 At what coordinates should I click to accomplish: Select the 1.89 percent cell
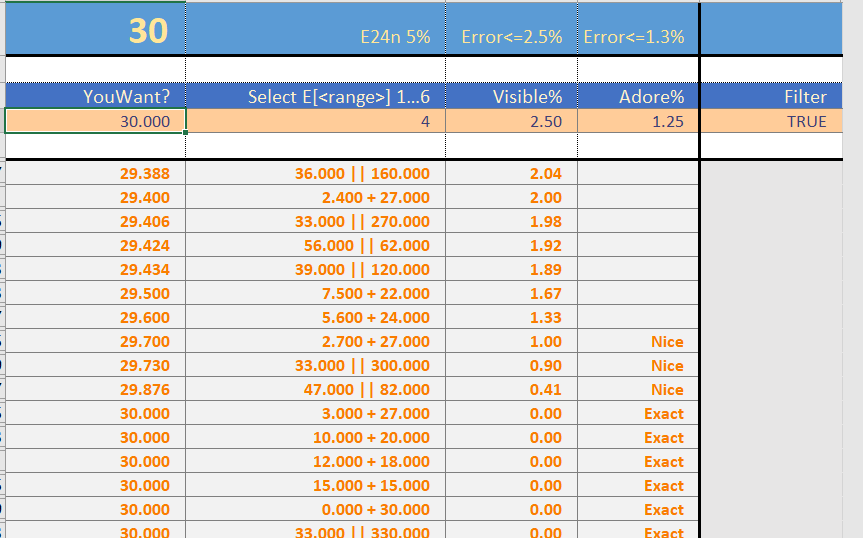(x=511, y=269)
